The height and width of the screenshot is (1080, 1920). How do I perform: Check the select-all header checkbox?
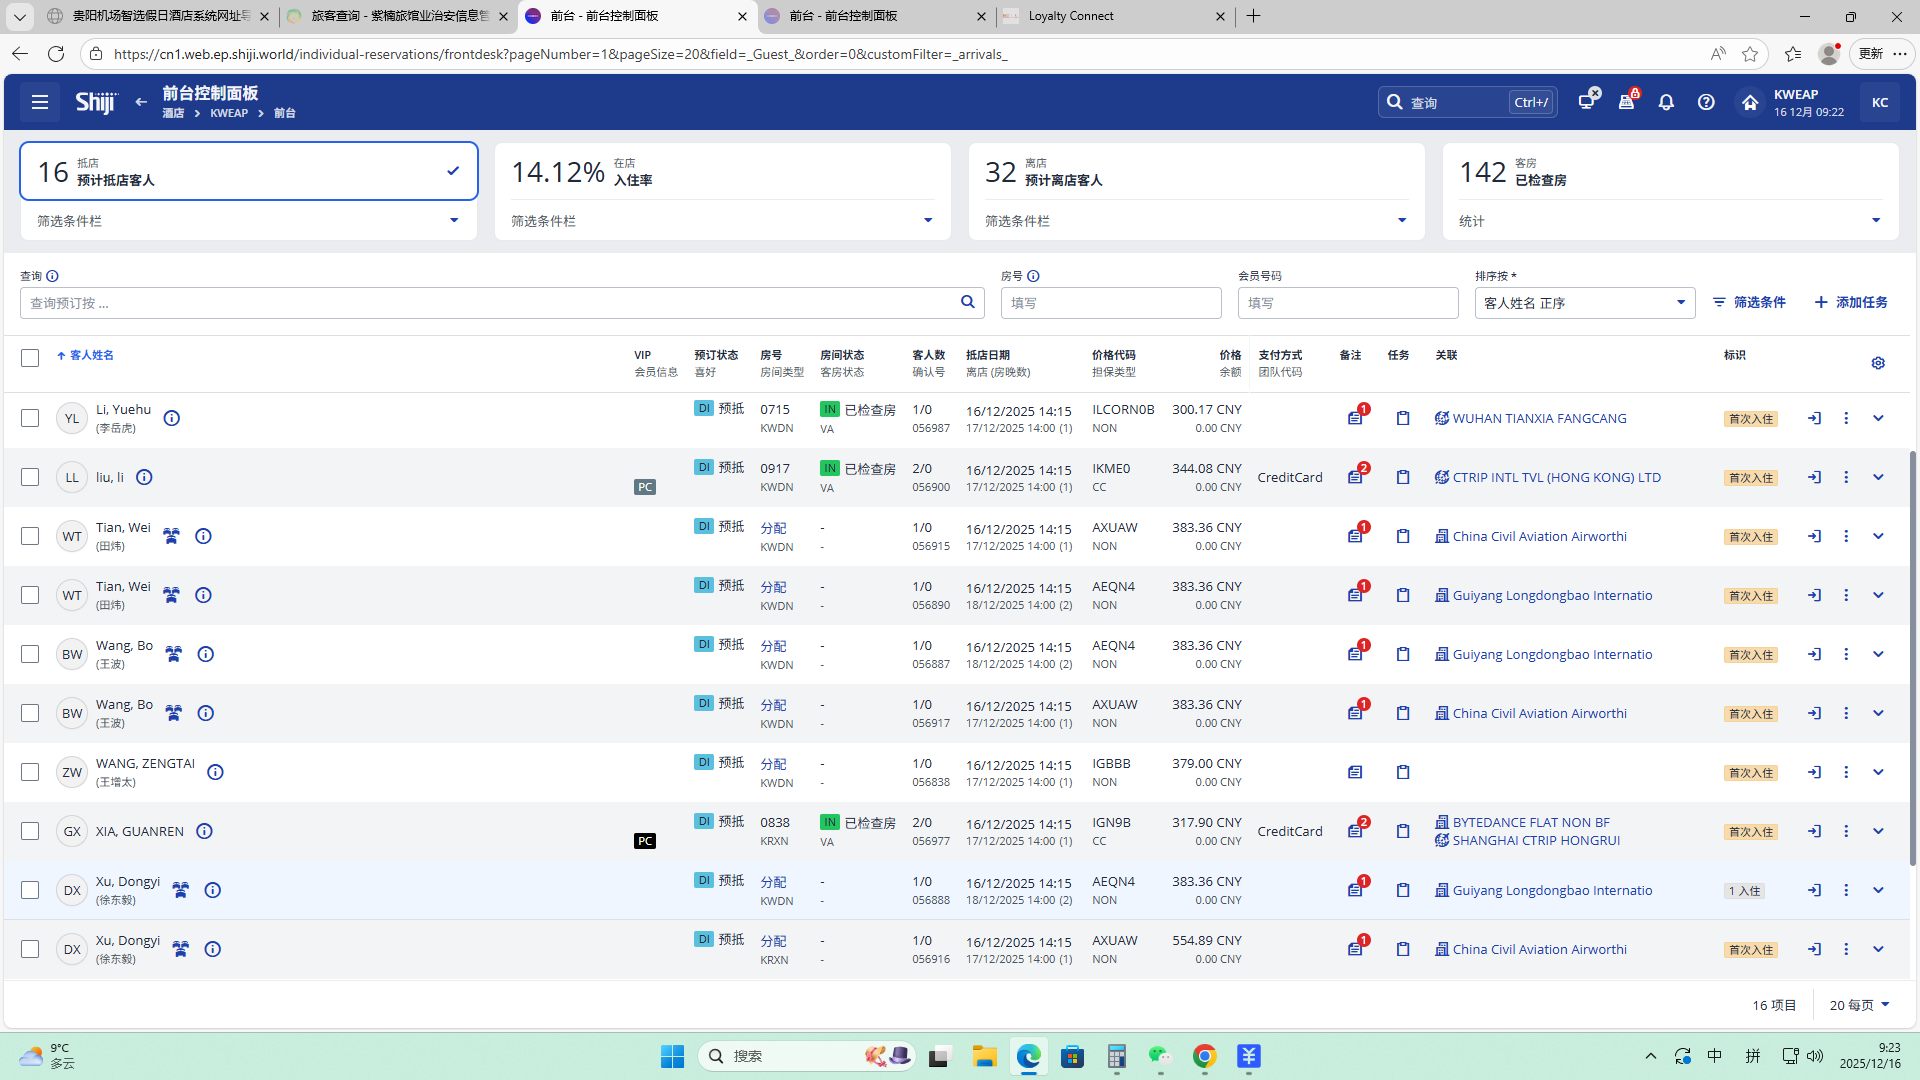tap(30, 358)
